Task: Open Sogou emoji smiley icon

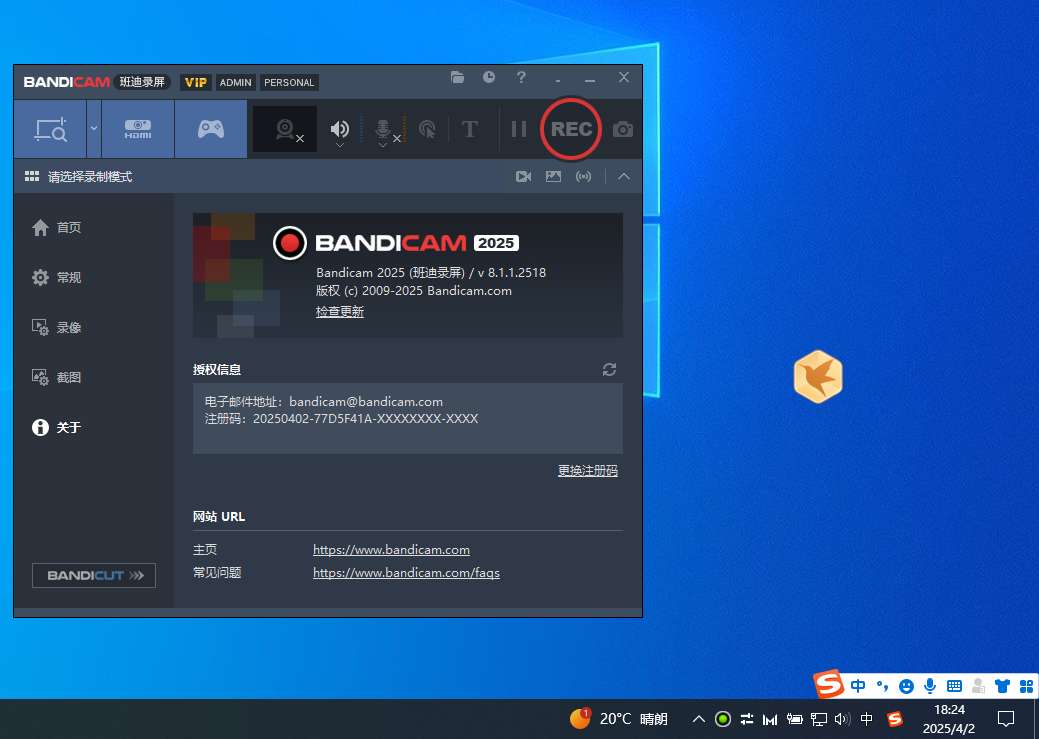Action: [906, 686]
